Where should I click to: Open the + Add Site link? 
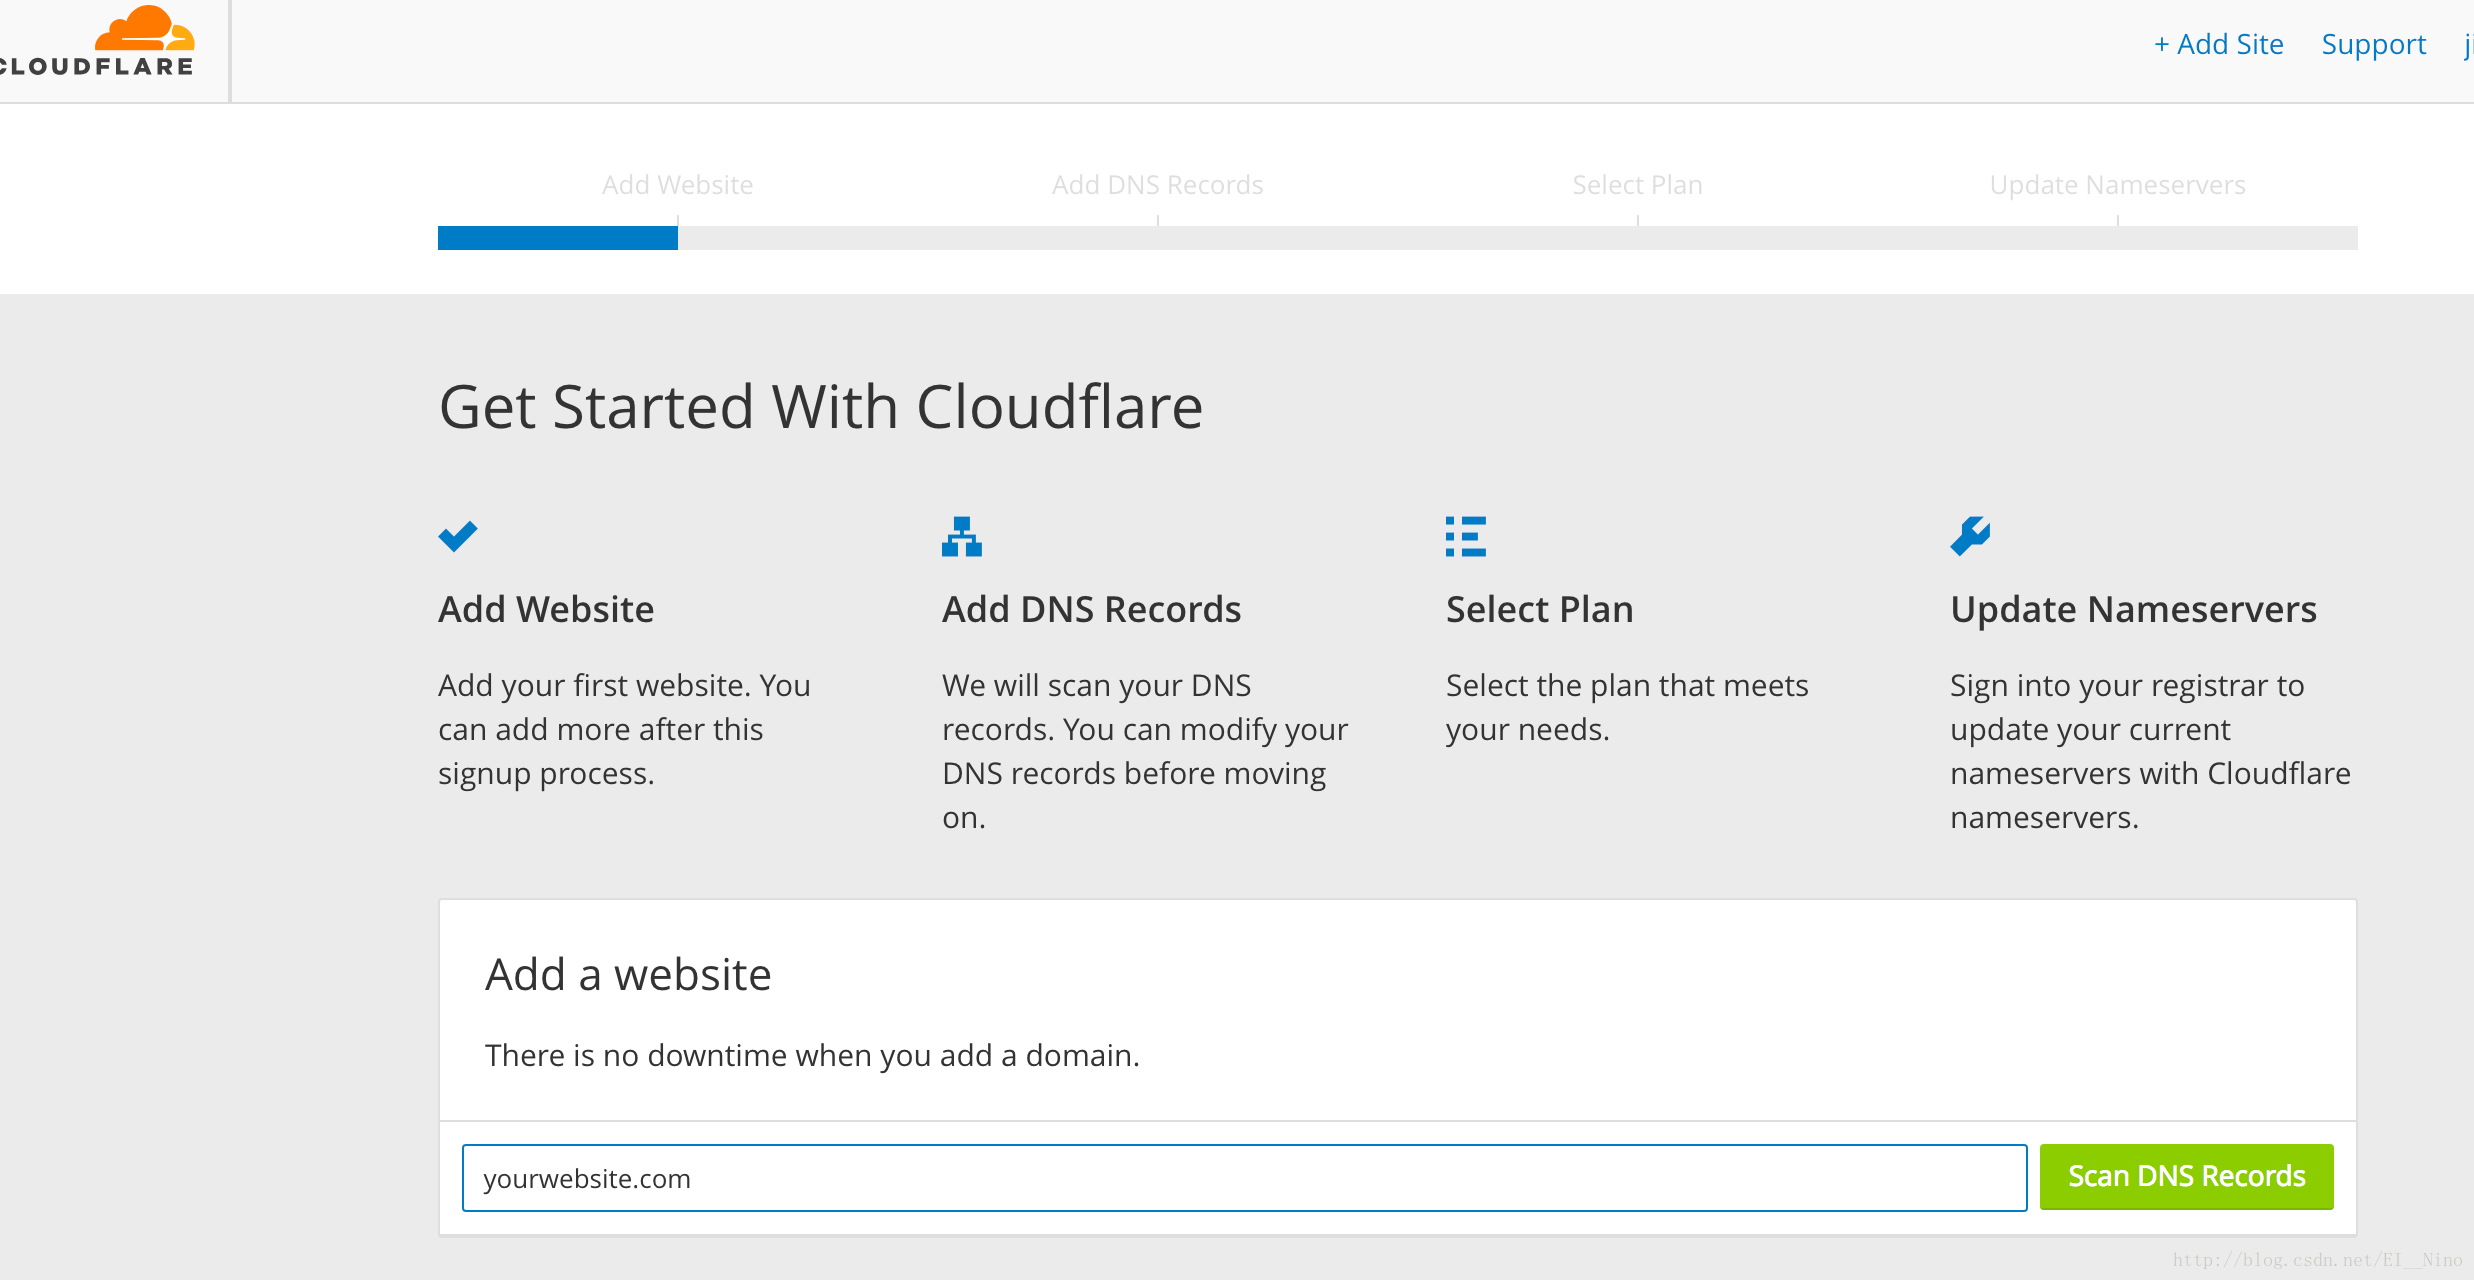tap(2218, 44)
